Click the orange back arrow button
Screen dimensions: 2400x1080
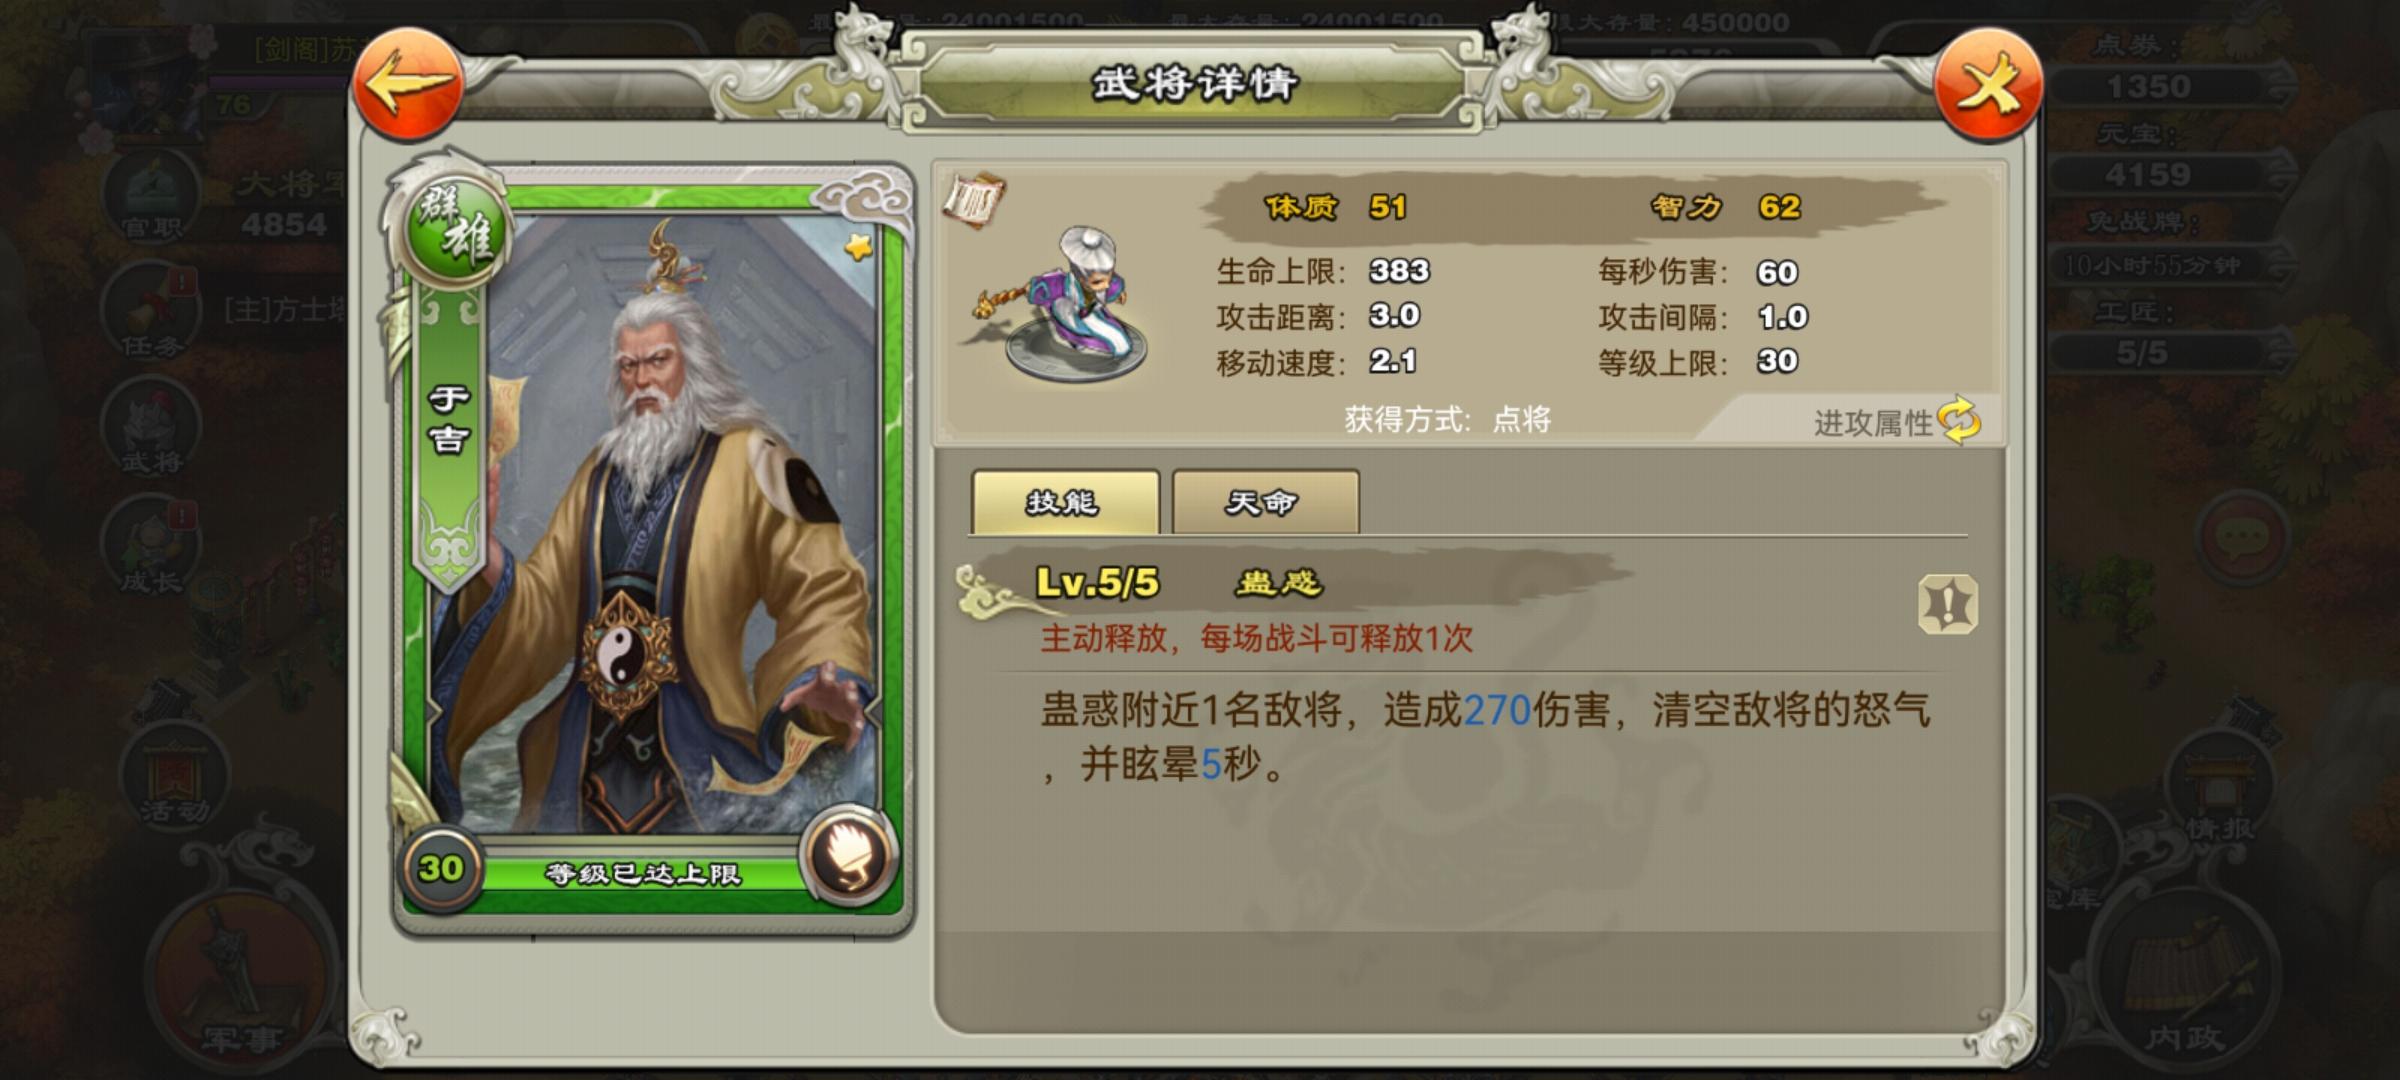(408, 85)
